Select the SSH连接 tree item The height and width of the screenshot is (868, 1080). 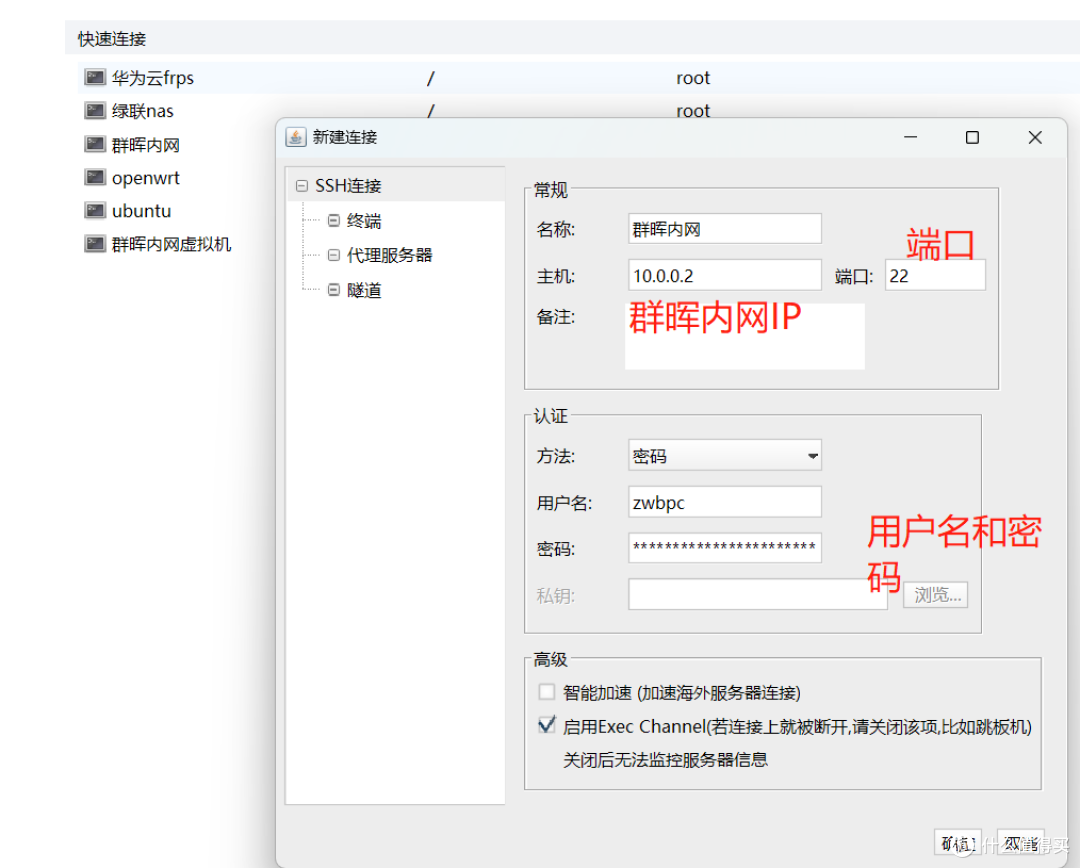click(348, 186)
